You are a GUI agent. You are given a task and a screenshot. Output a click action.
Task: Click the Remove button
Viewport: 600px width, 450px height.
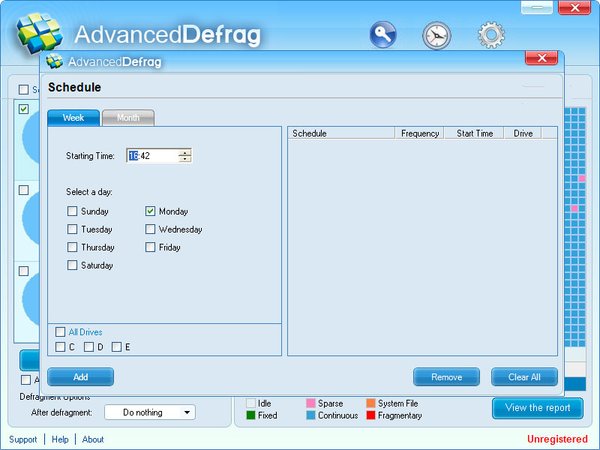click(446, 377)
